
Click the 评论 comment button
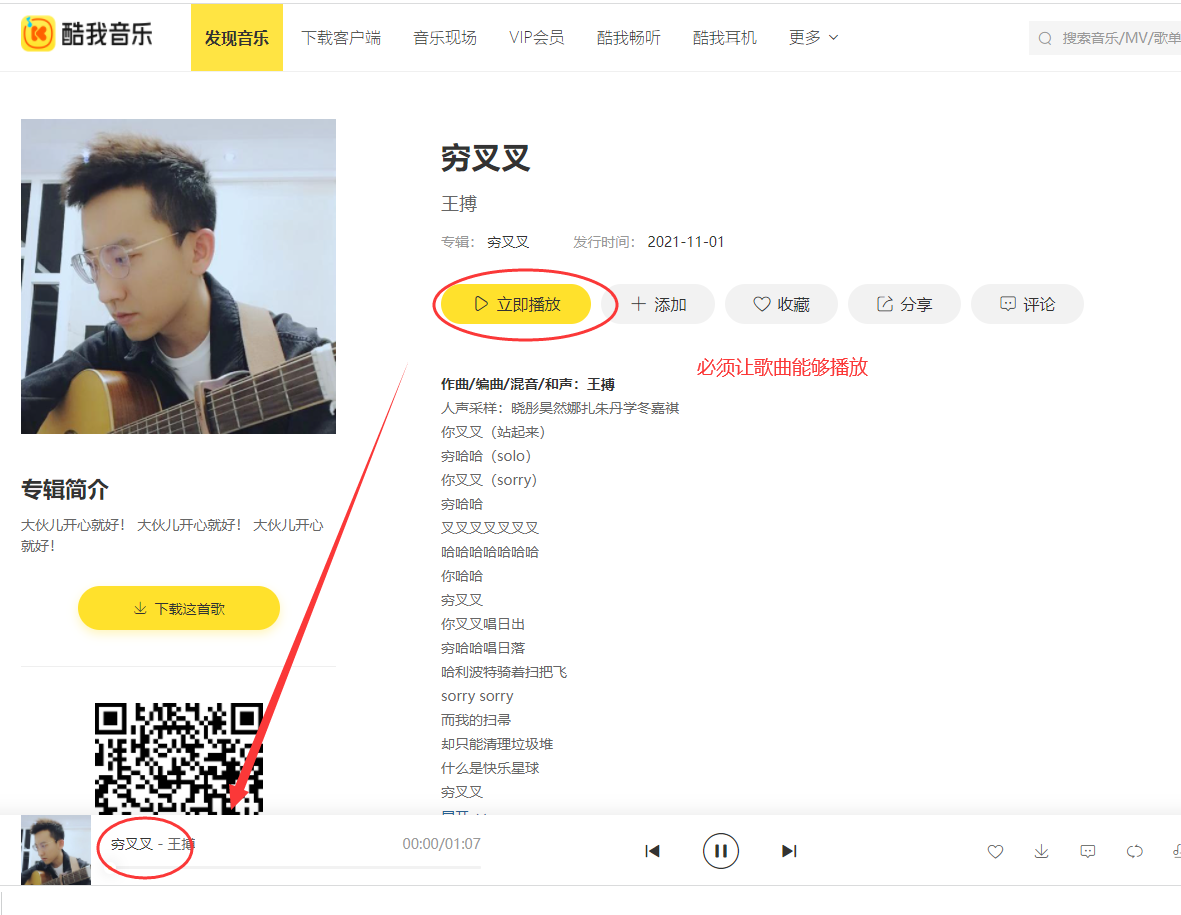pyautogui.click(x=1027, y=304)
